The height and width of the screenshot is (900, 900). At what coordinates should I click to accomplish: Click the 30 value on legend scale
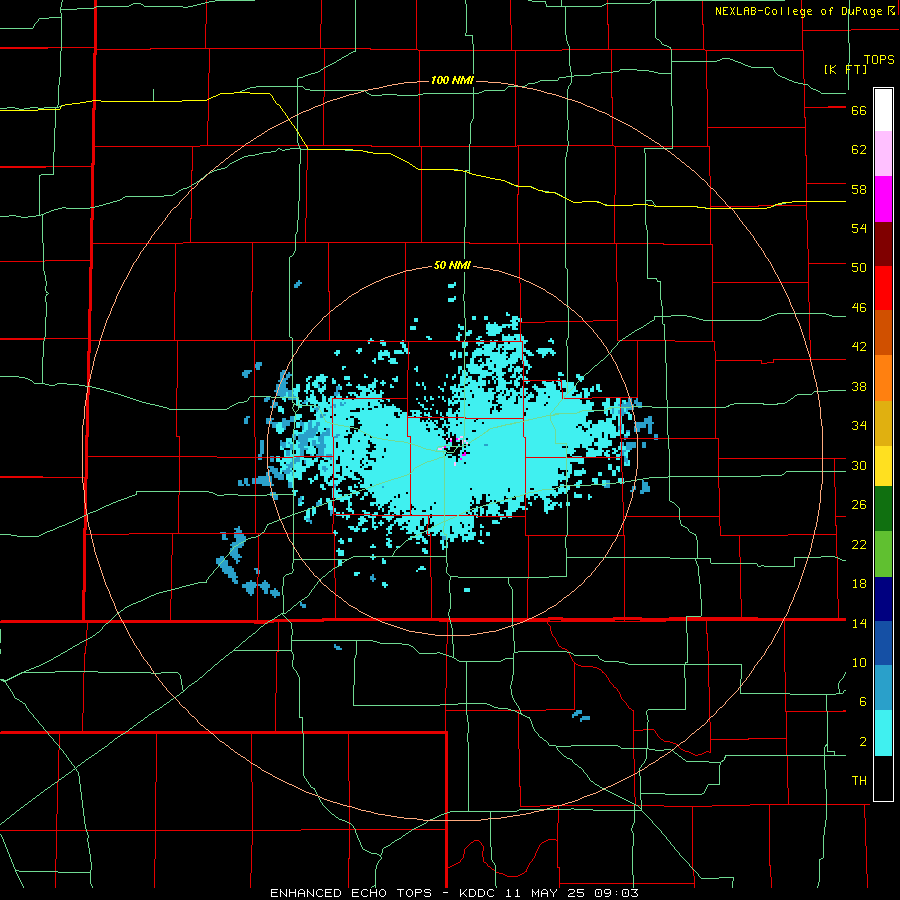[859, 465]
